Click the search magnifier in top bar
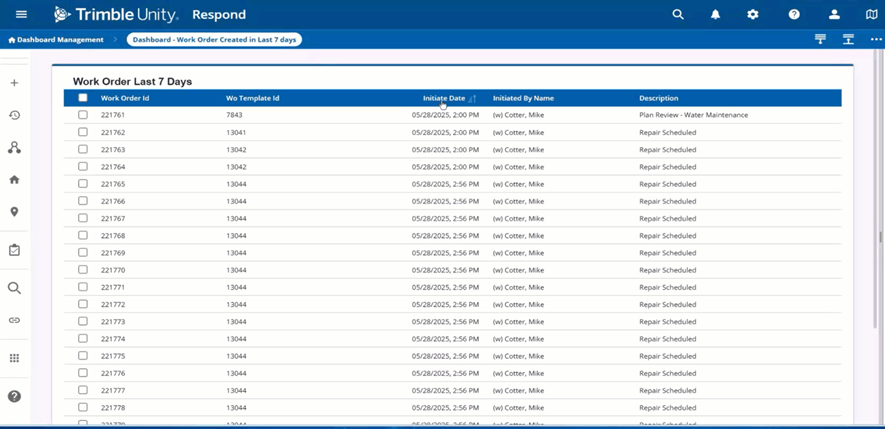The image size is (885, 429). 678,15
